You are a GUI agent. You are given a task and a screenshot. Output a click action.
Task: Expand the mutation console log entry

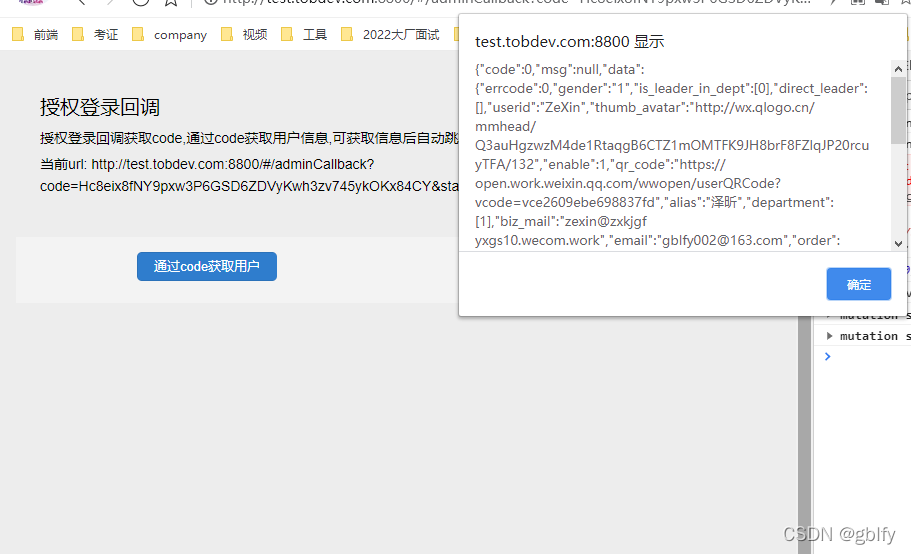click(830, 336)
